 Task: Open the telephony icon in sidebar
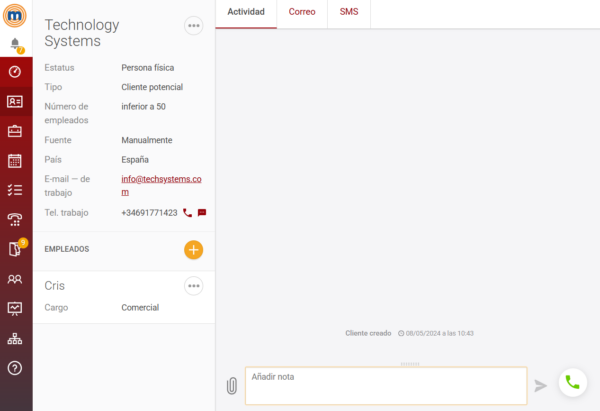[15, 219]
